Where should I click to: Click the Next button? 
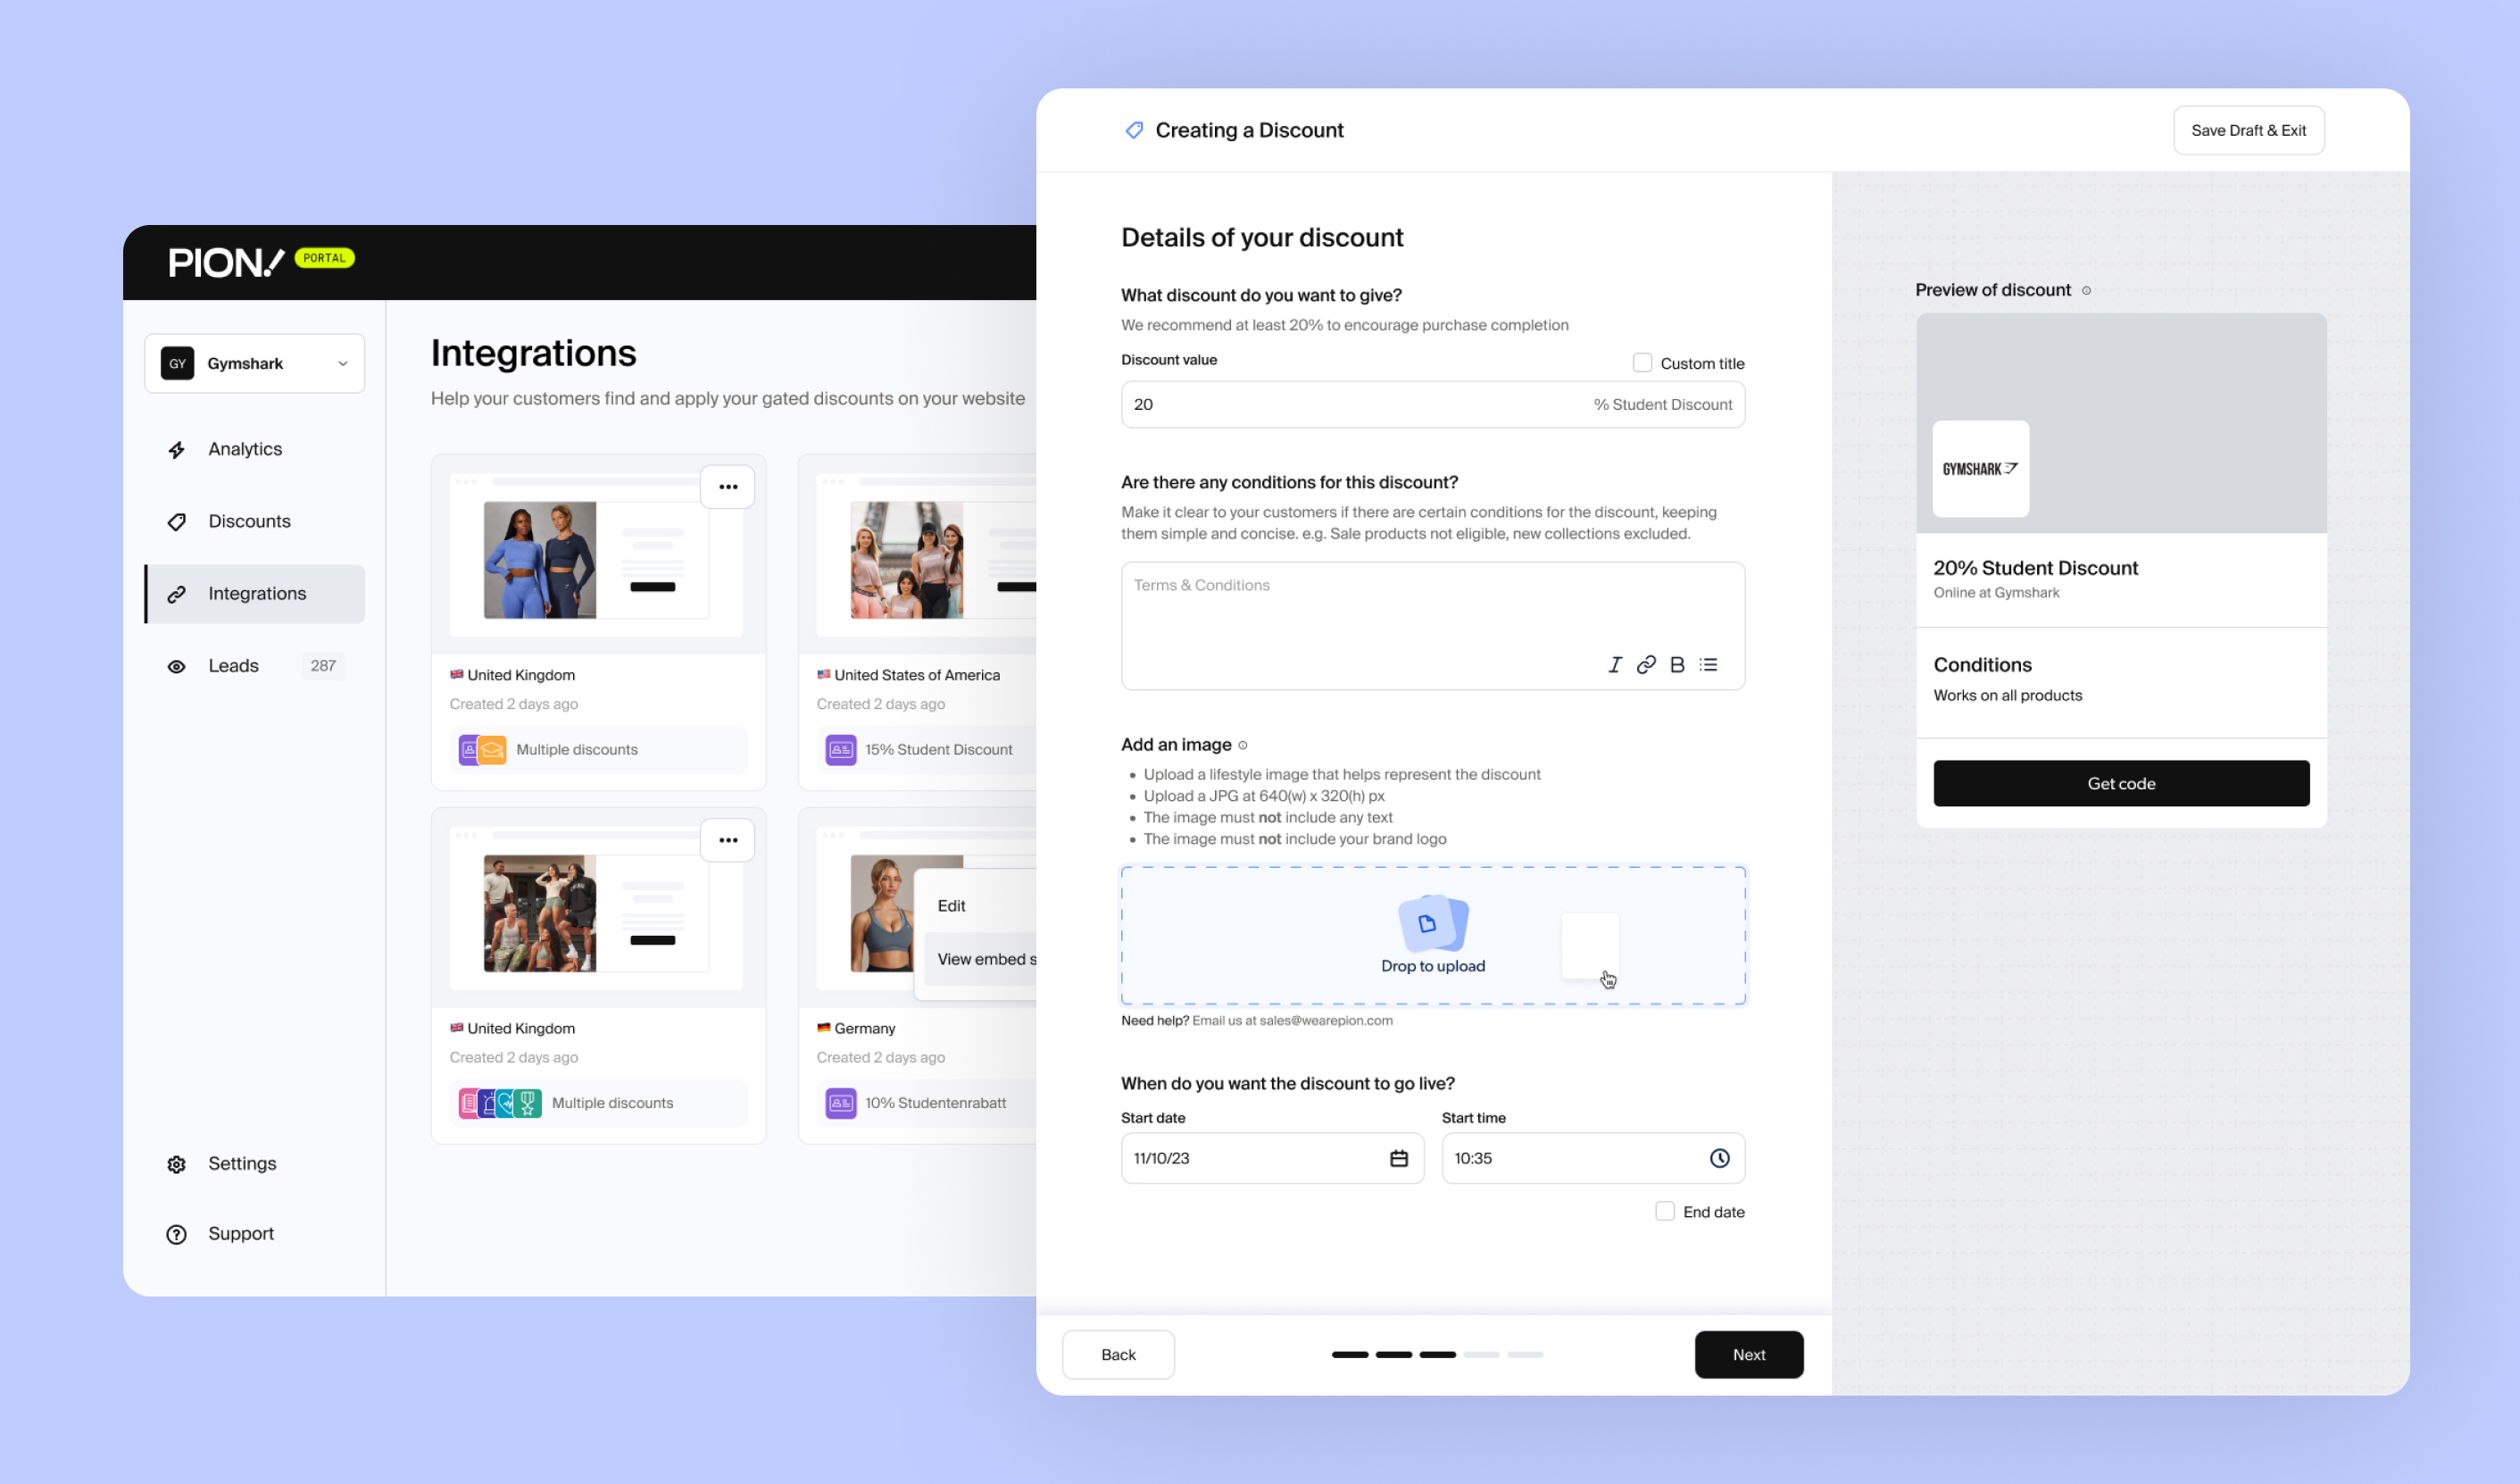1750,1354
